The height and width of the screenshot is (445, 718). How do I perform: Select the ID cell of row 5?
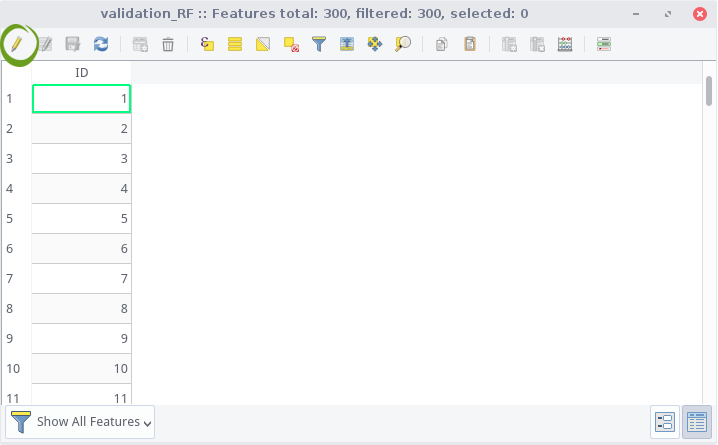(82, 218)
